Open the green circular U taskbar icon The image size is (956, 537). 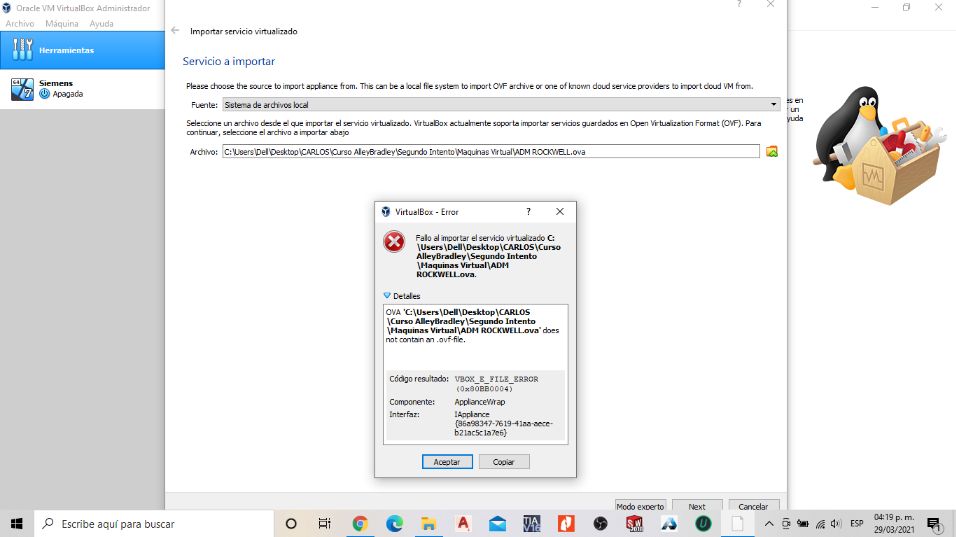click(x=703, y=524)
